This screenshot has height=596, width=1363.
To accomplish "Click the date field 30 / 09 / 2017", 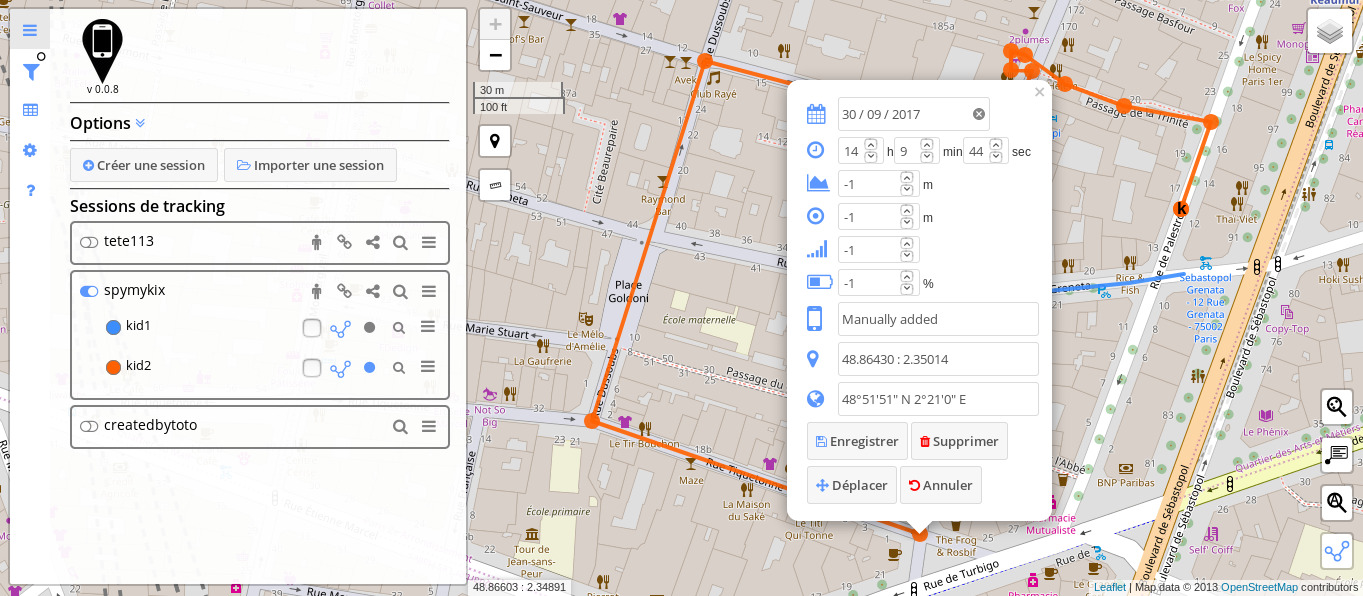I will pos(914,114).
